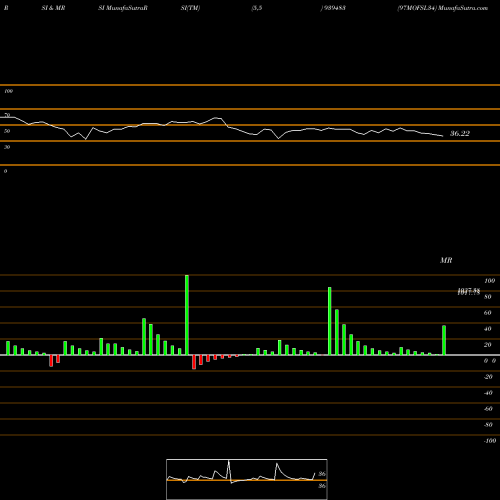Screen dimensions: 500x500
Task: Click the RSI axis label 100
Action: [9, 91]
